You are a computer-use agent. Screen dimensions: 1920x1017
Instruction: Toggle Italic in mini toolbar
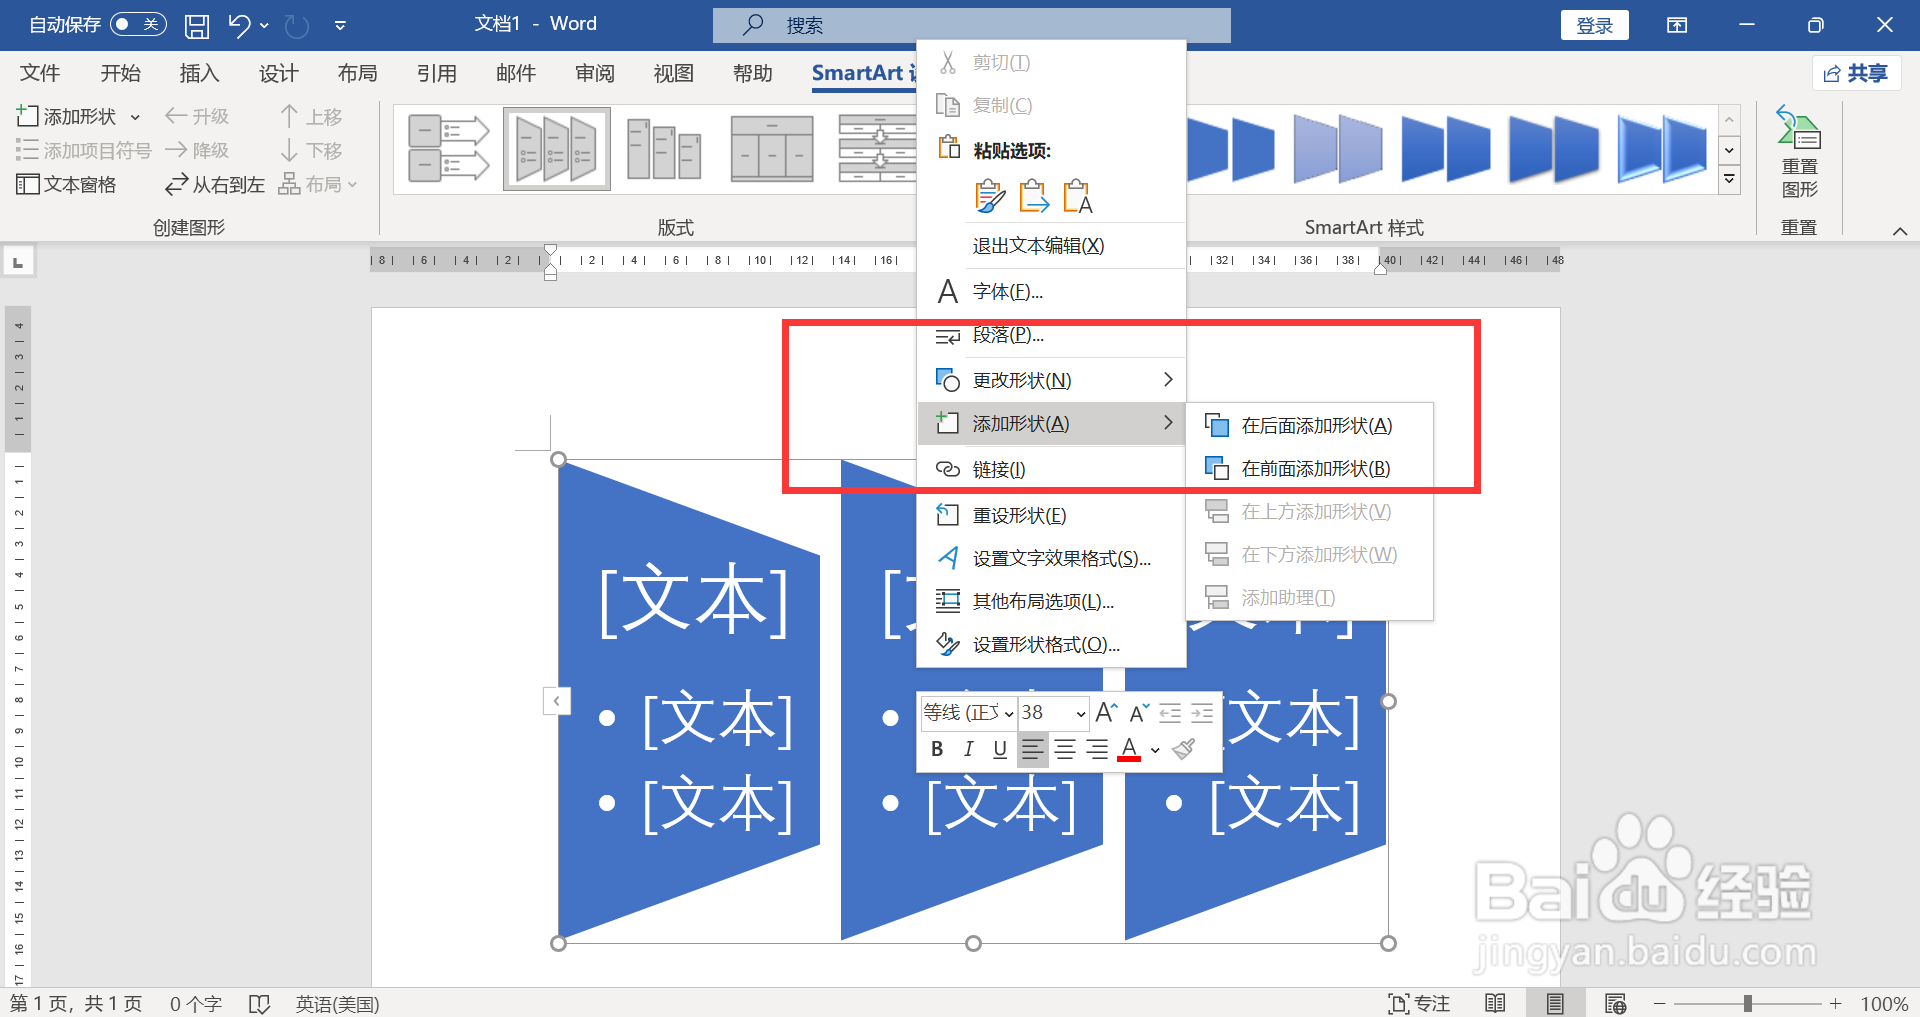point(968,749)
